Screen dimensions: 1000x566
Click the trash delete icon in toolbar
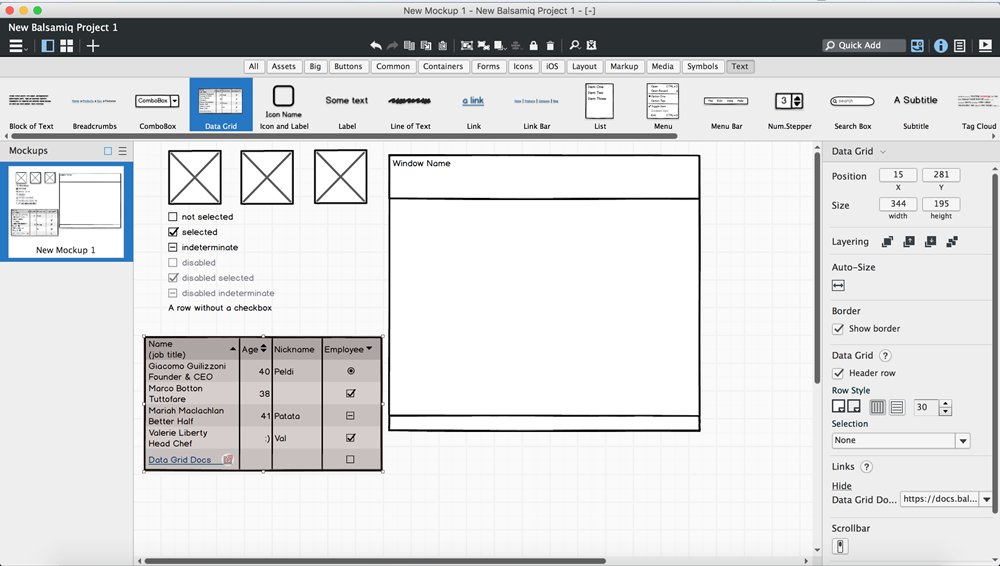[550, 46]
